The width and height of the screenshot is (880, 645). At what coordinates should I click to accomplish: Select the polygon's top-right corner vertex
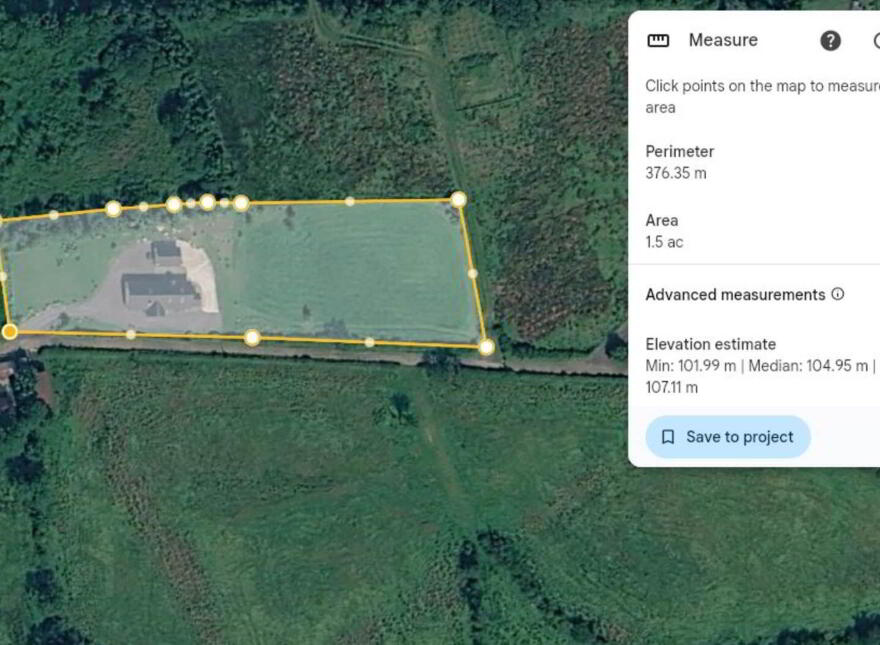click(459, 199)
